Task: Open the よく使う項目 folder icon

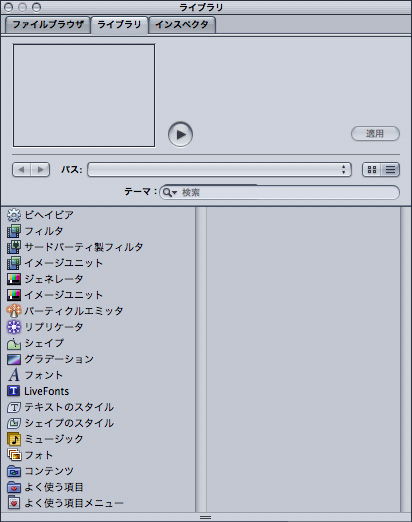Action: pos(14,487)
